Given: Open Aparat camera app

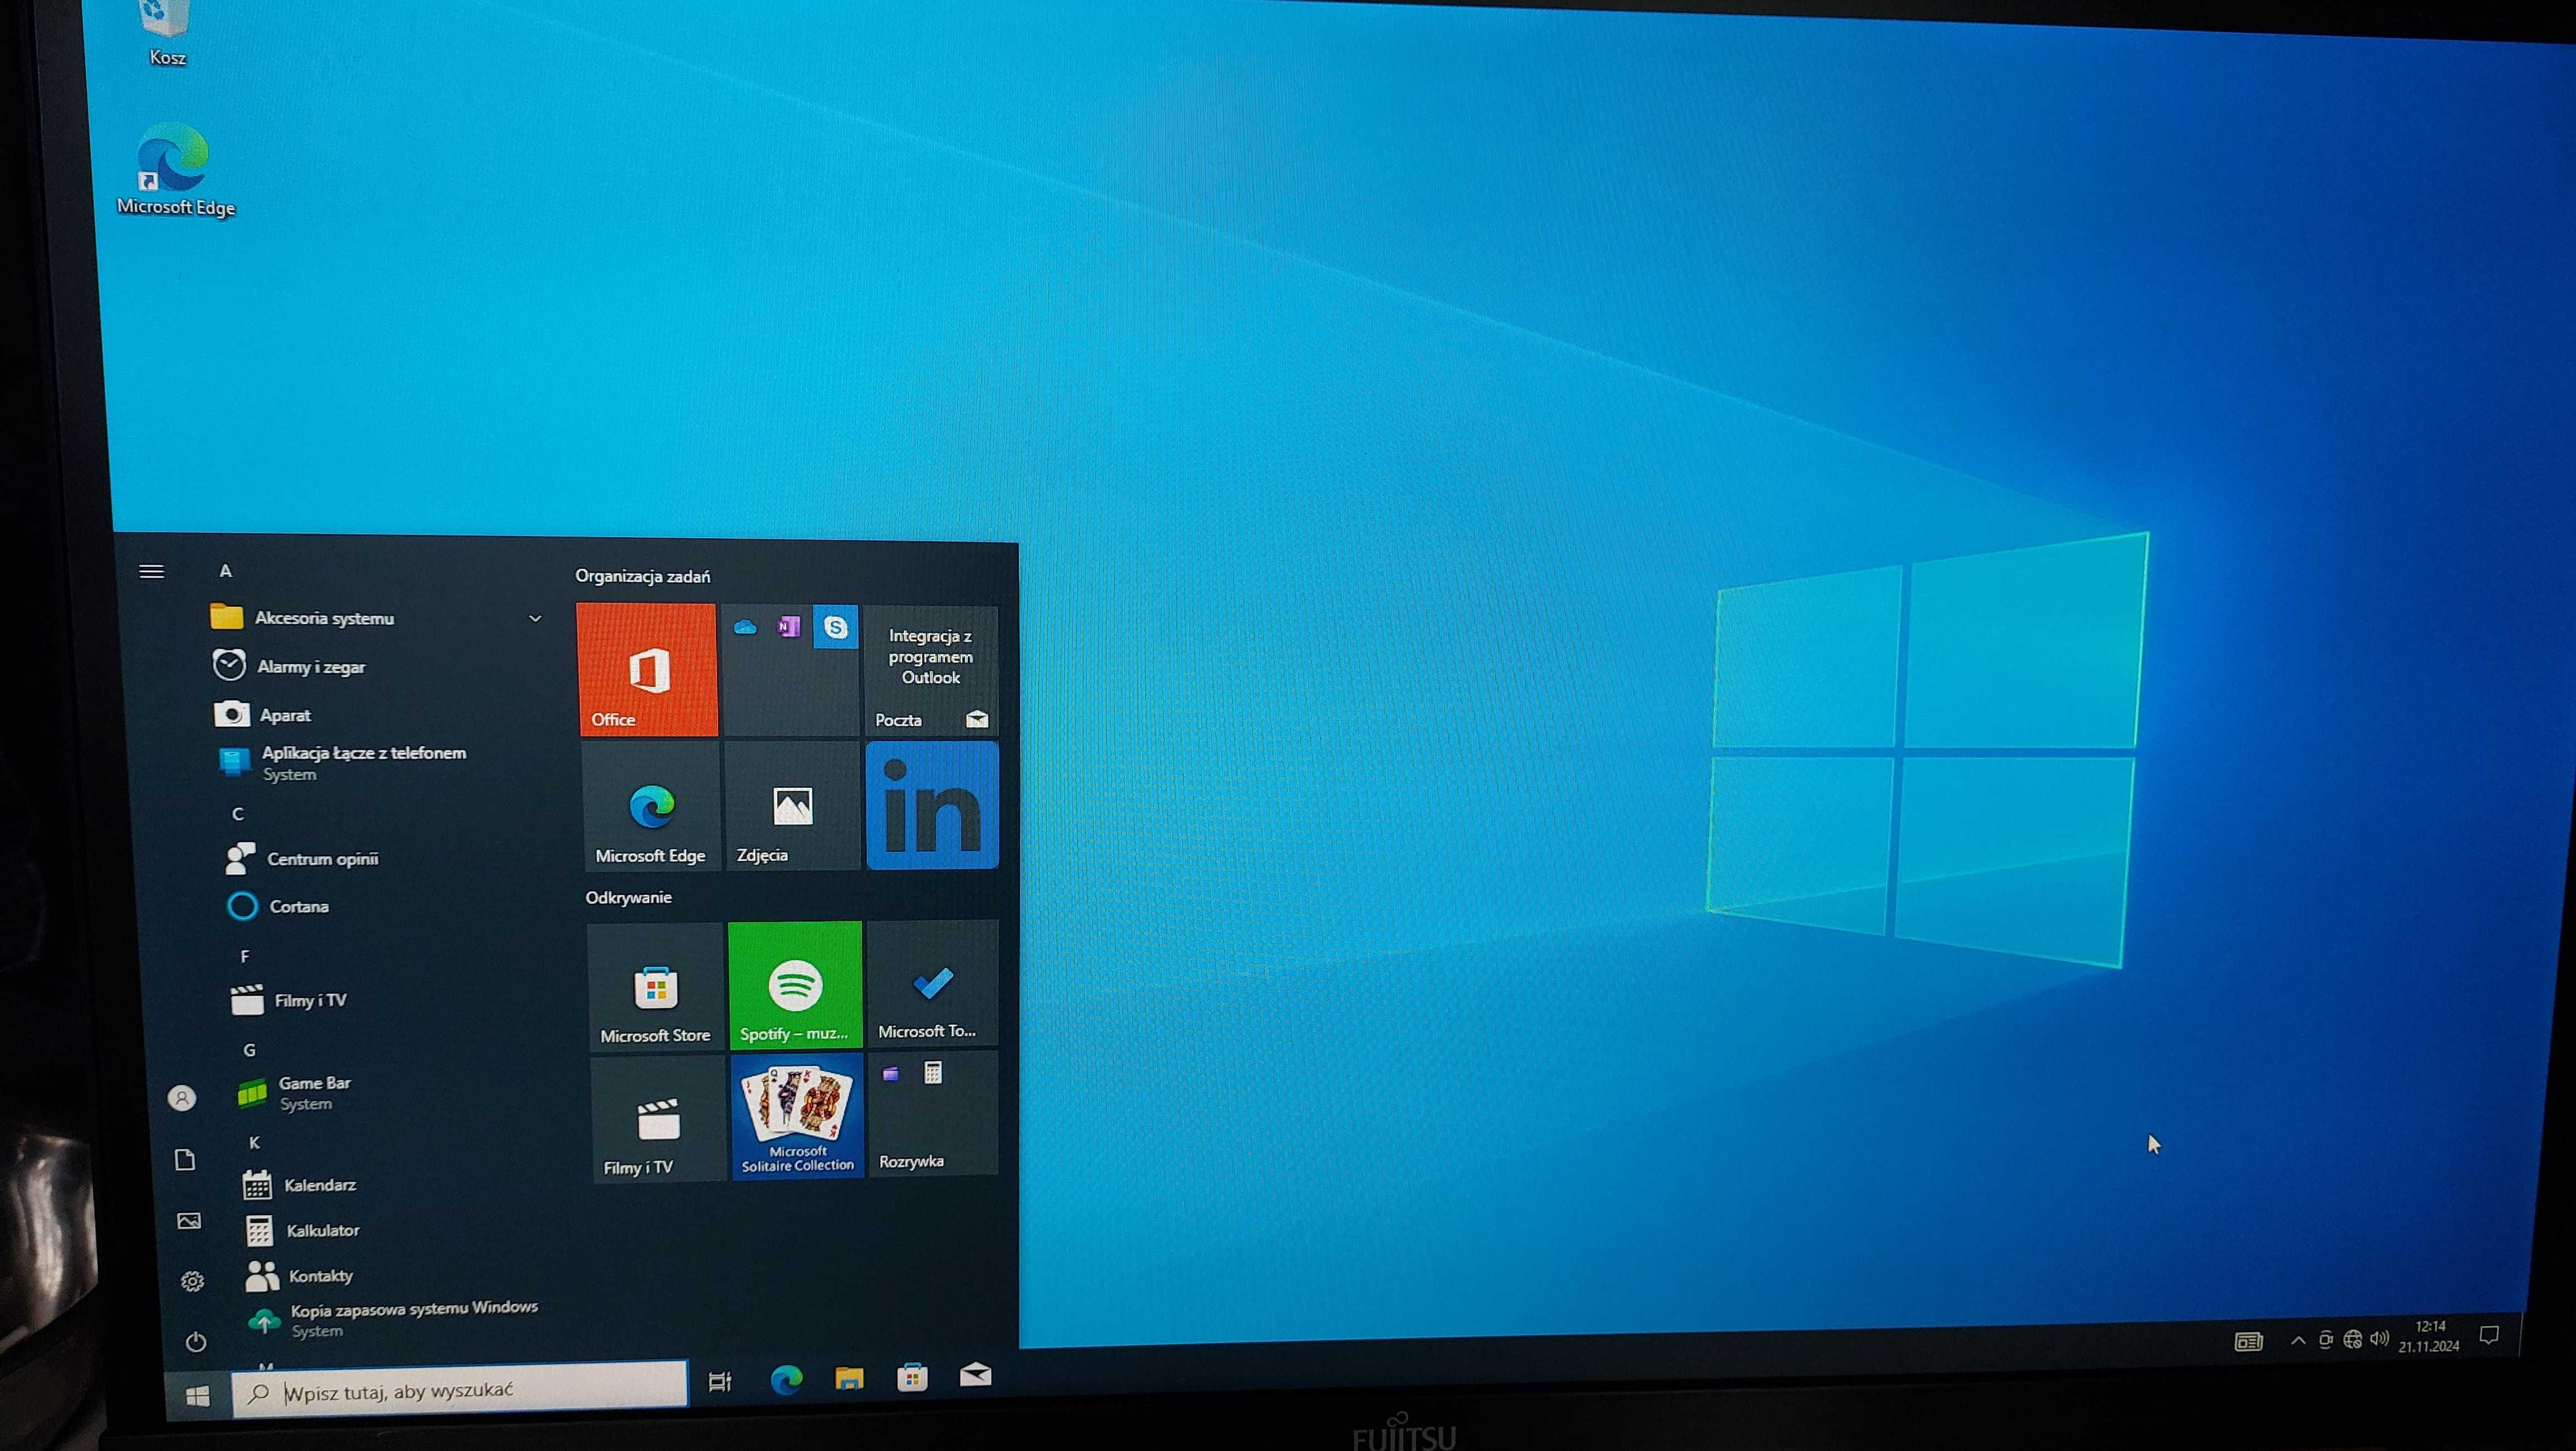Looking at the screenshot, I should (x=285, y=715).
